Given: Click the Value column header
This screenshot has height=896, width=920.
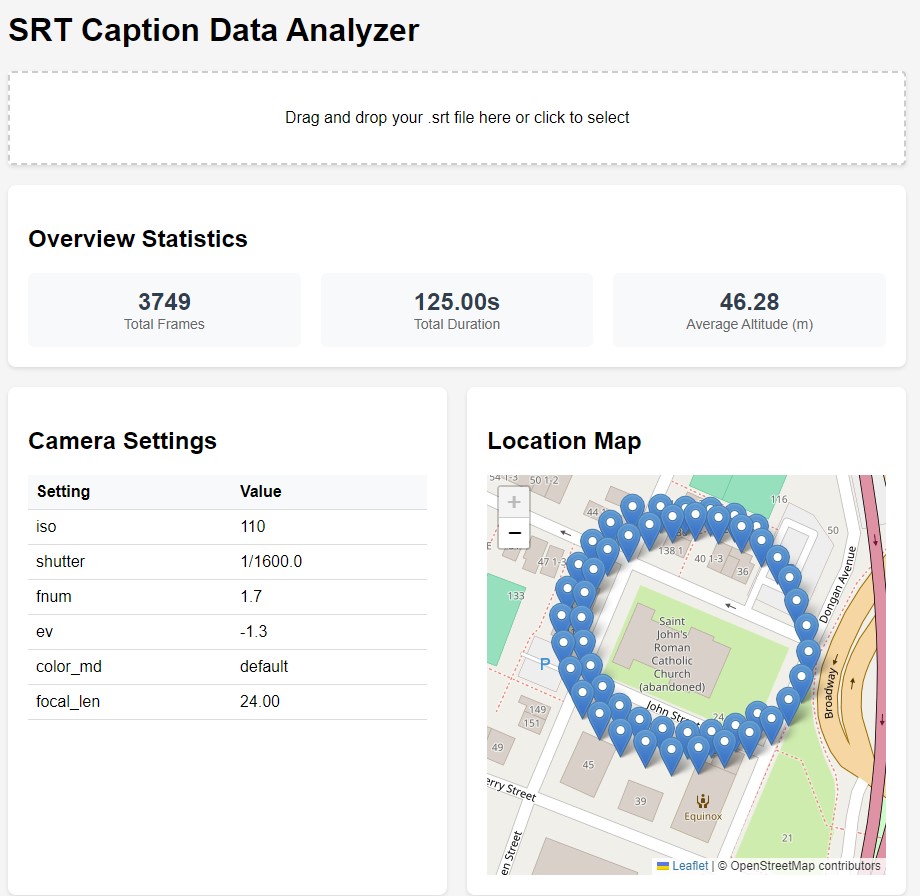Looking at the screenshot, I should (x=260, y=491).
